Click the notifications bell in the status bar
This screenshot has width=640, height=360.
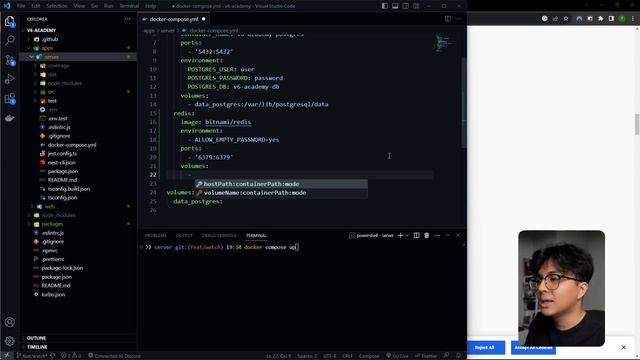click(458, 356)
